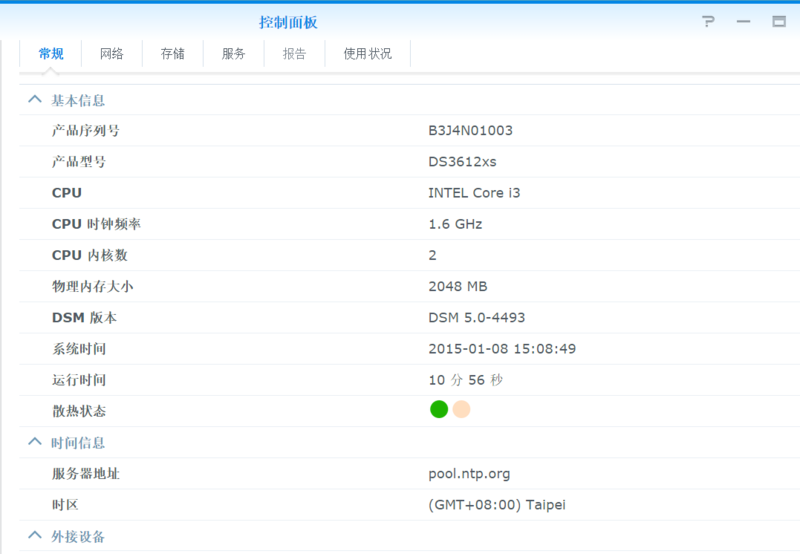Click the 时区 label
This screenshot has width=800, height=554.
[x=65, y=505]
